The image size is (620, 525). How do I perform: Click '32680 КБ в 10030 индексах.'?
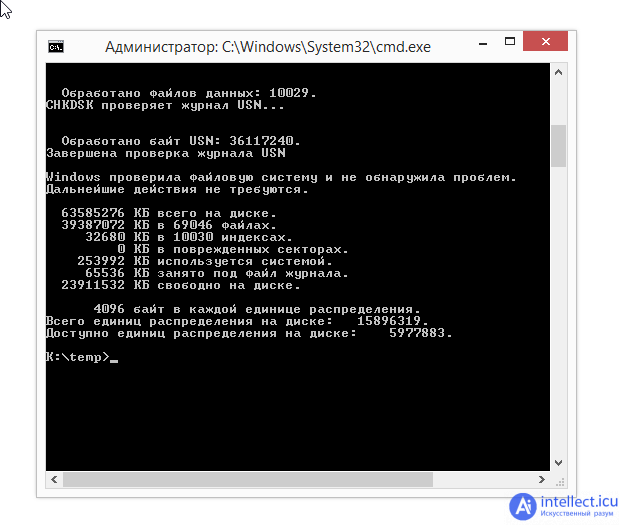(189, 237)
